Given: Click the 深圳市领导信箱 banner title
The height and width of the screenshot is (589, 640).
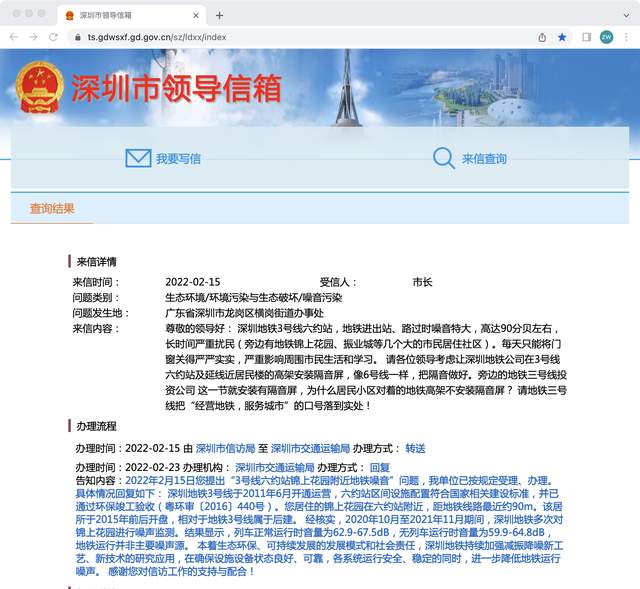Looking at the screenshot, I should pyautogui.click(x=176, y=89).
